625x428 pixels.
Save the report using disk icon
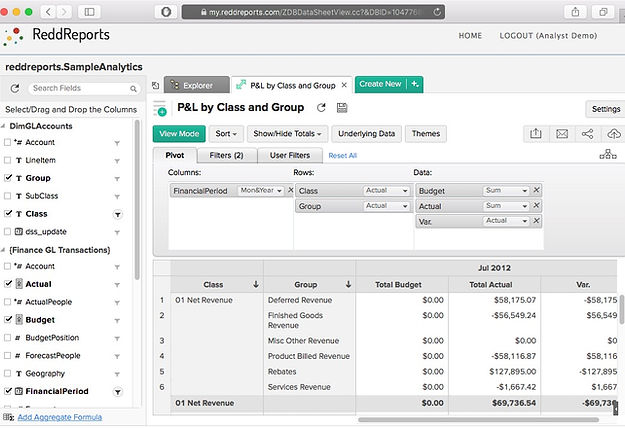coord(342,108)
